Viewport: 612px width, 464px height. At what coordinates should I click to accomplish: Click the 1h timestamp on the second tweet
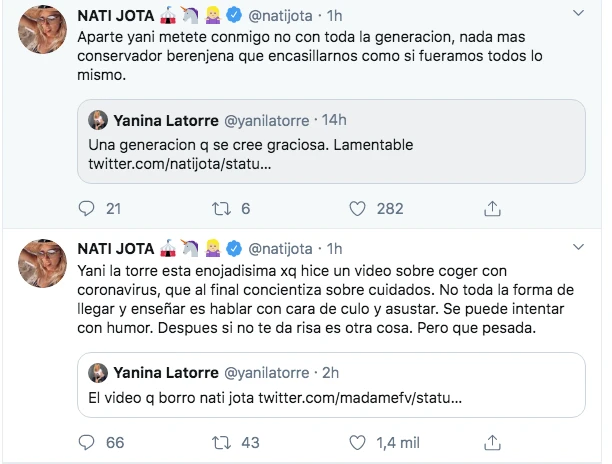click(x=335, y=247)
